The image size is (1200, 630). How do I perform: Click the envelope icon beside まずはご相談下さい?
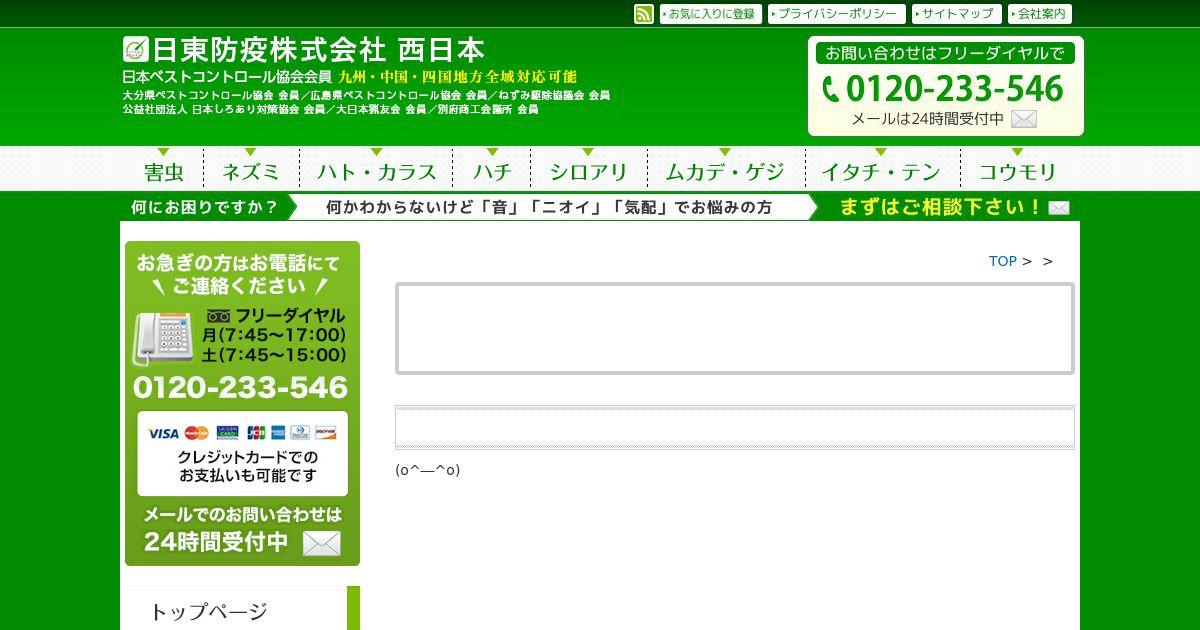[1059, 208]
